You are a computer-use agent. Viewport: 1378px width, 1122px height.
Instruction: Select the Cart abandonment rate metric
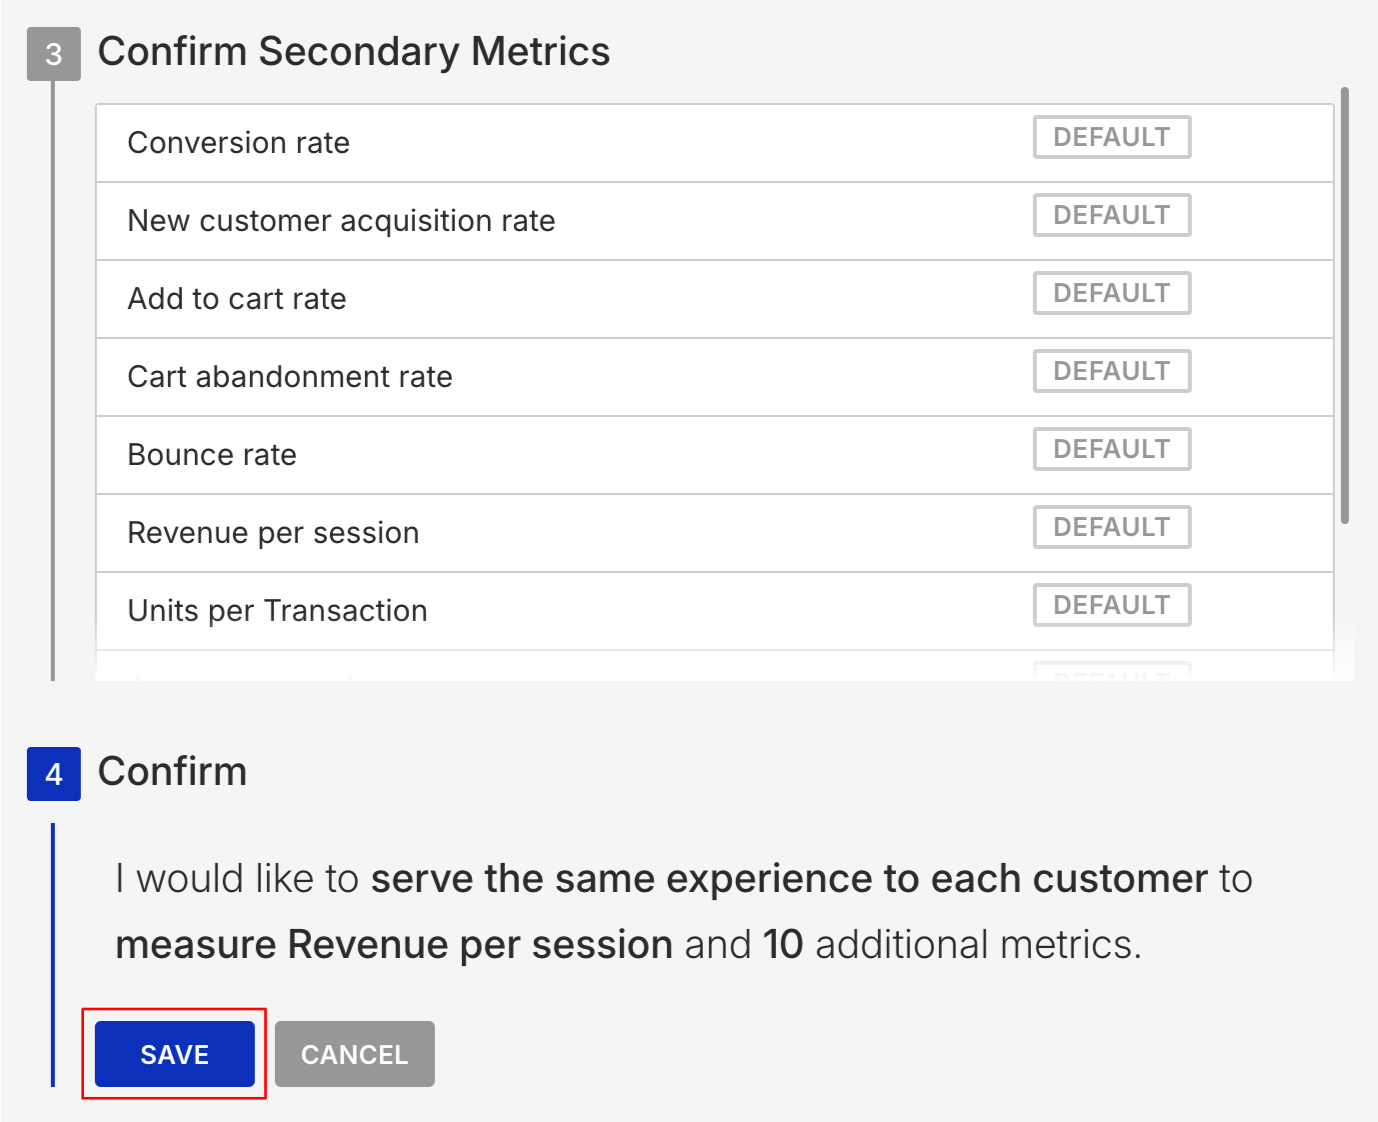tap(290, 377)
